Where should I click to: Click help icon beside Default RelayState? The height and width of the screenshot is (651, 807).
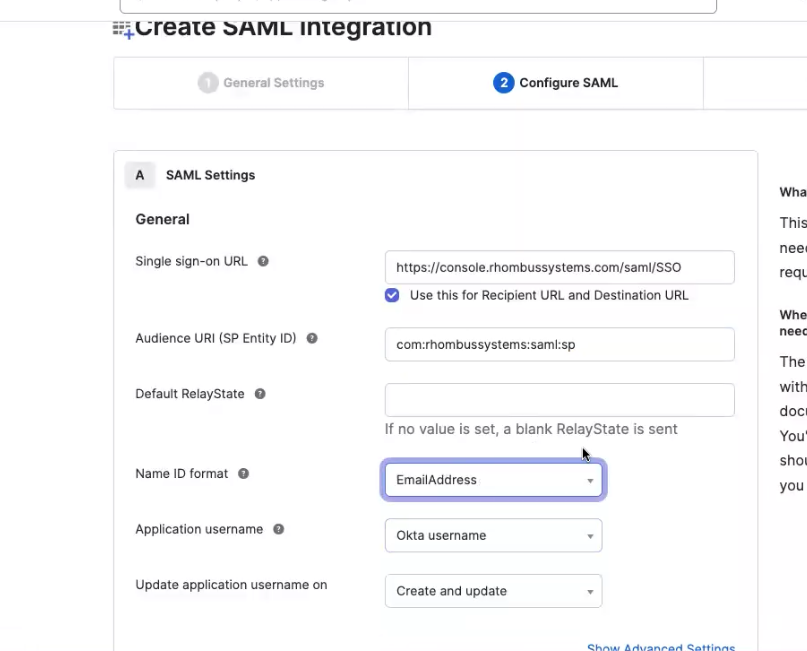pyautogui.click(x=260, y=394)
